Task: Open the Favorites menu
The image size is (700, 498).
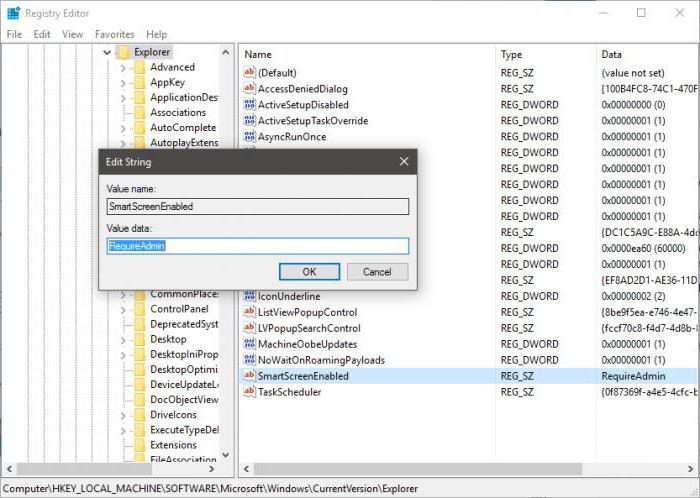Action: point(115,34)
